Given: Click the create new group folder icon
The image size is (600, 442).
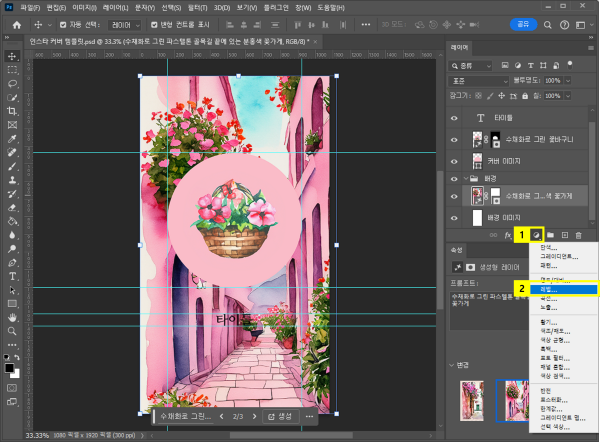Looking at the screenshot, I should pyautogui.click(x=550, y=234).
